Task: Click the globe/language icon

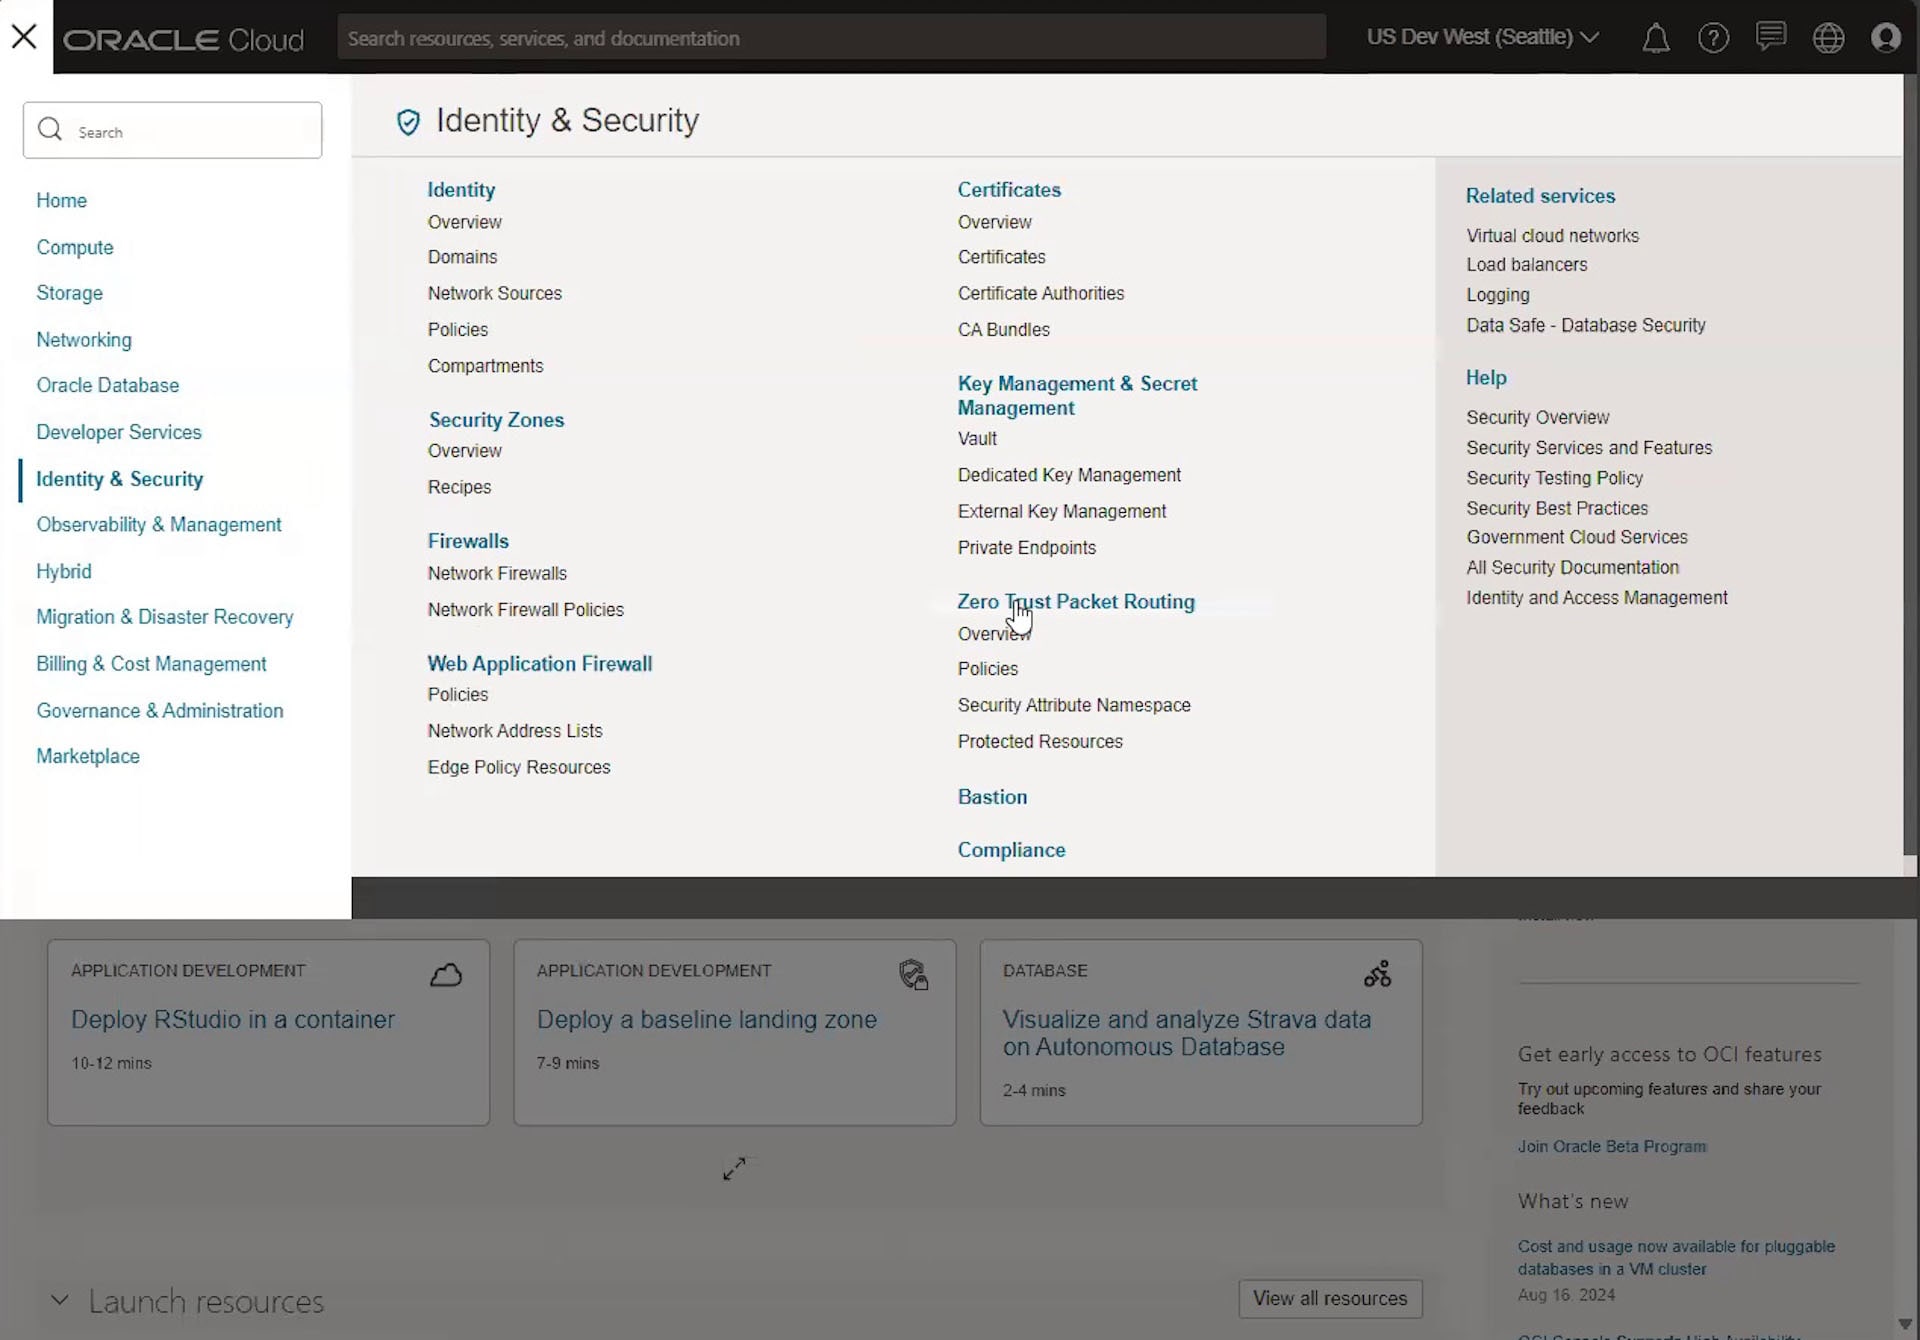Action: [1828, 36]
